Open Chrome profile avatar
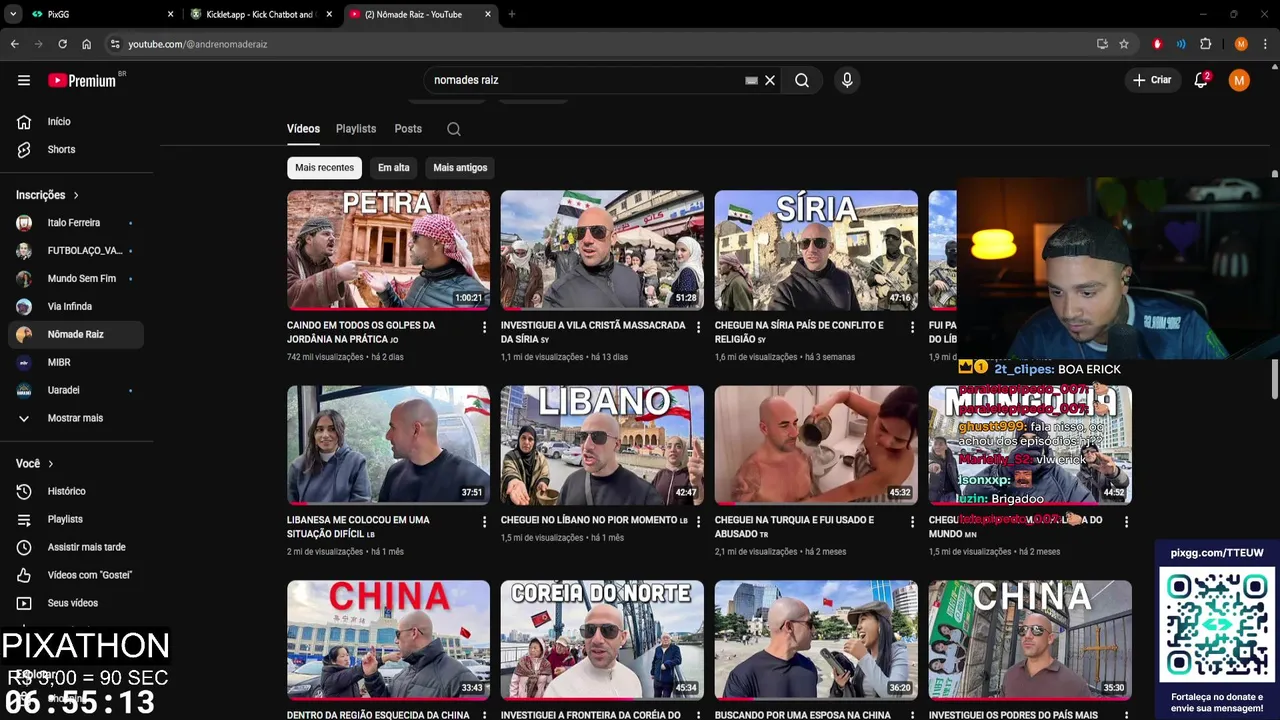Image resolution: width=1280 pixels, height=720 pixels. (1241, 44)
